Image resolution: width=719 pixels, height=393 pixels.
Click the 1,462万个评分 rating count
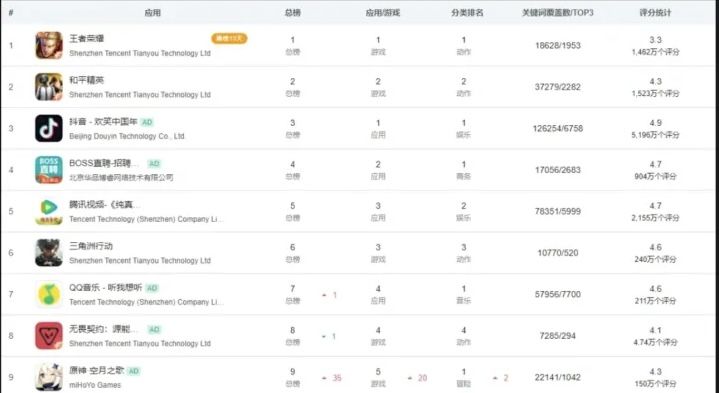pyautogui.click(x=655, y=52)
